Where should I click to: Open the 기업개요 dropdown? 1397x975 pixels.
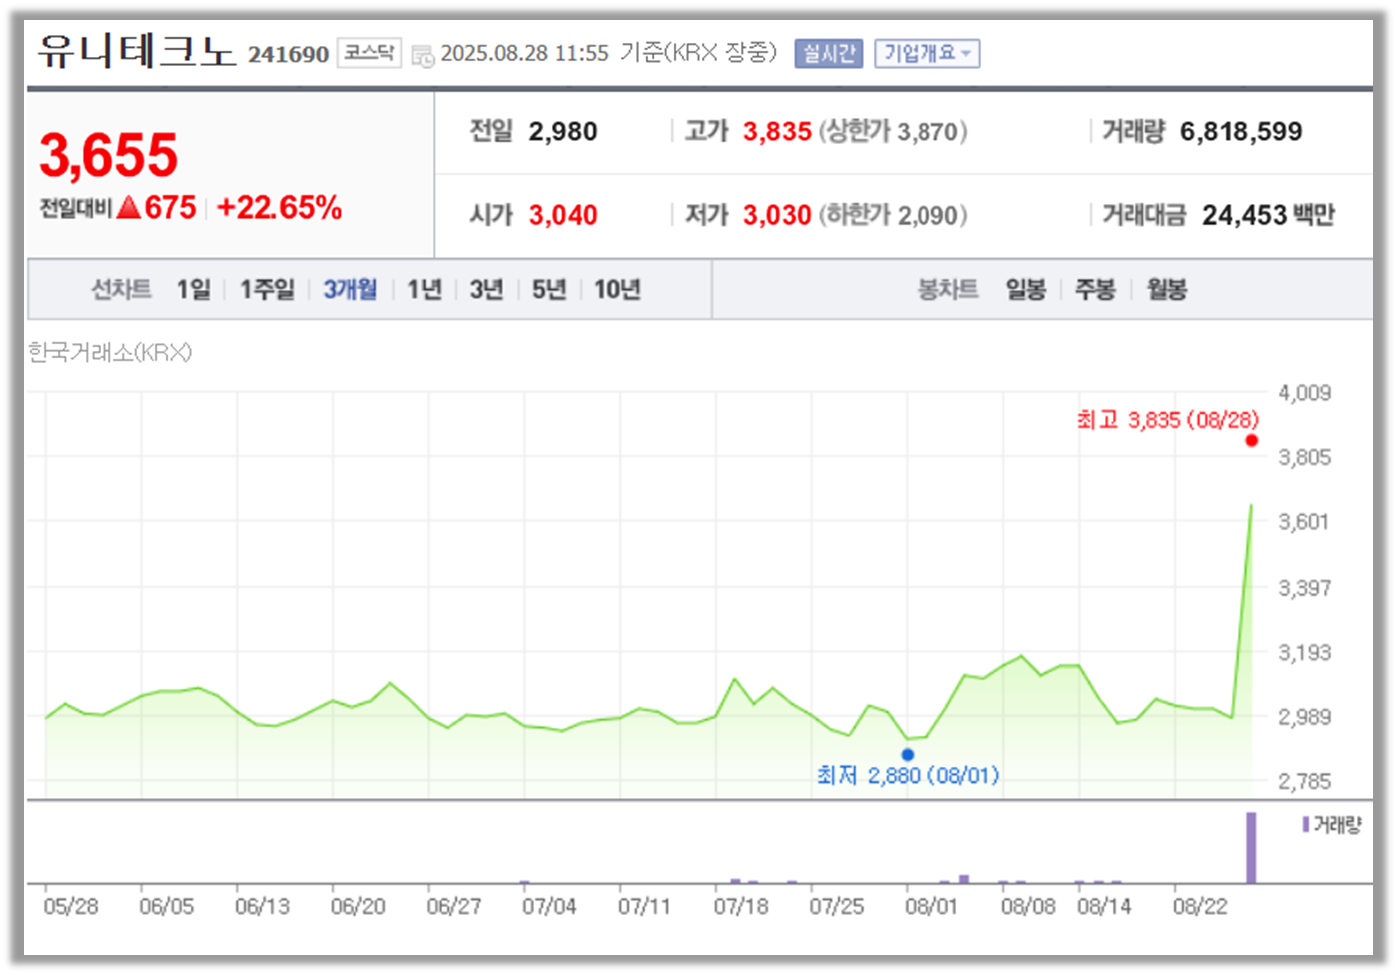[927, 53]
